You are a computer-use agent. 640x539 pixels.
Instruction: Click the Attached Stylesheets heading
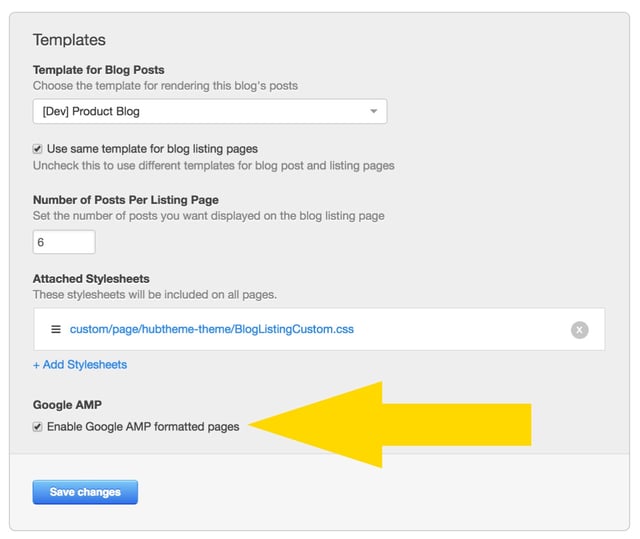tap(91, 279)
